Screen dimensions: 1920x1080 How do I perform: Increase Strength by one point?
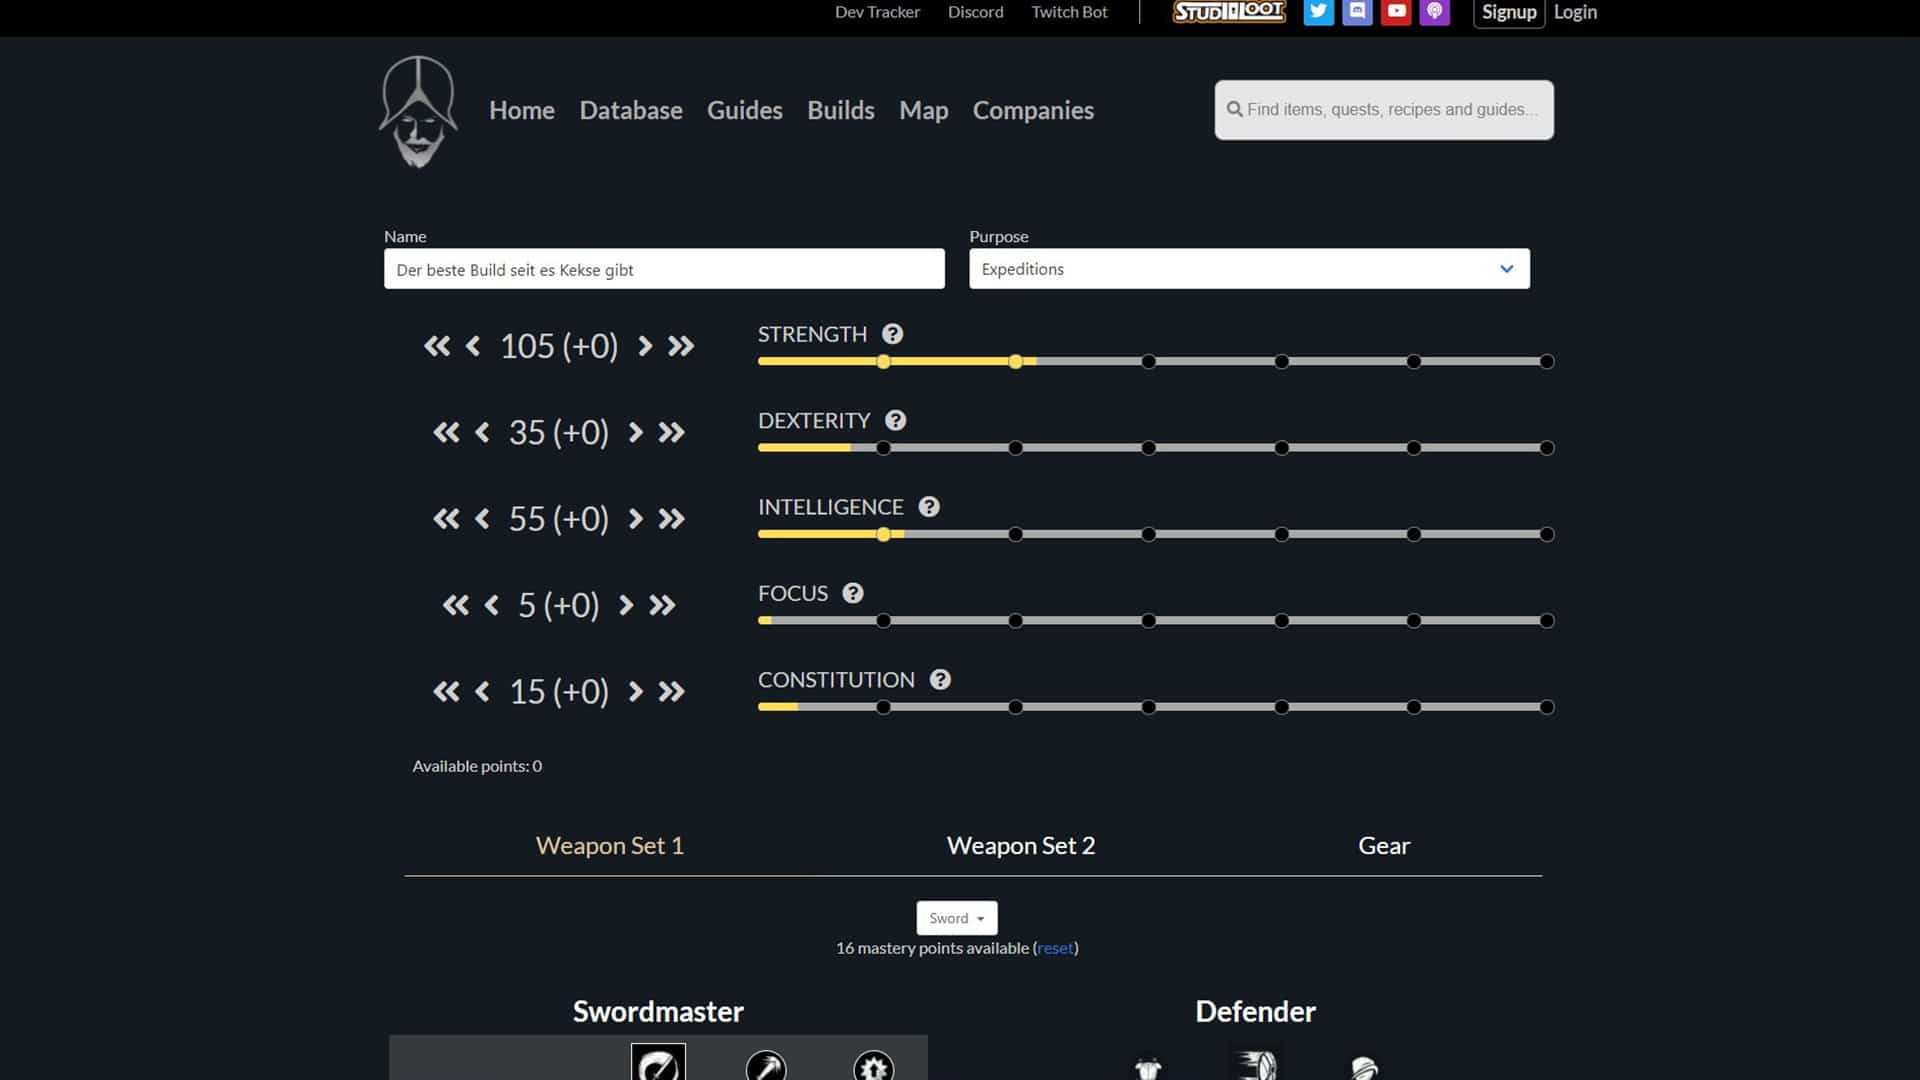click(645, 346)
